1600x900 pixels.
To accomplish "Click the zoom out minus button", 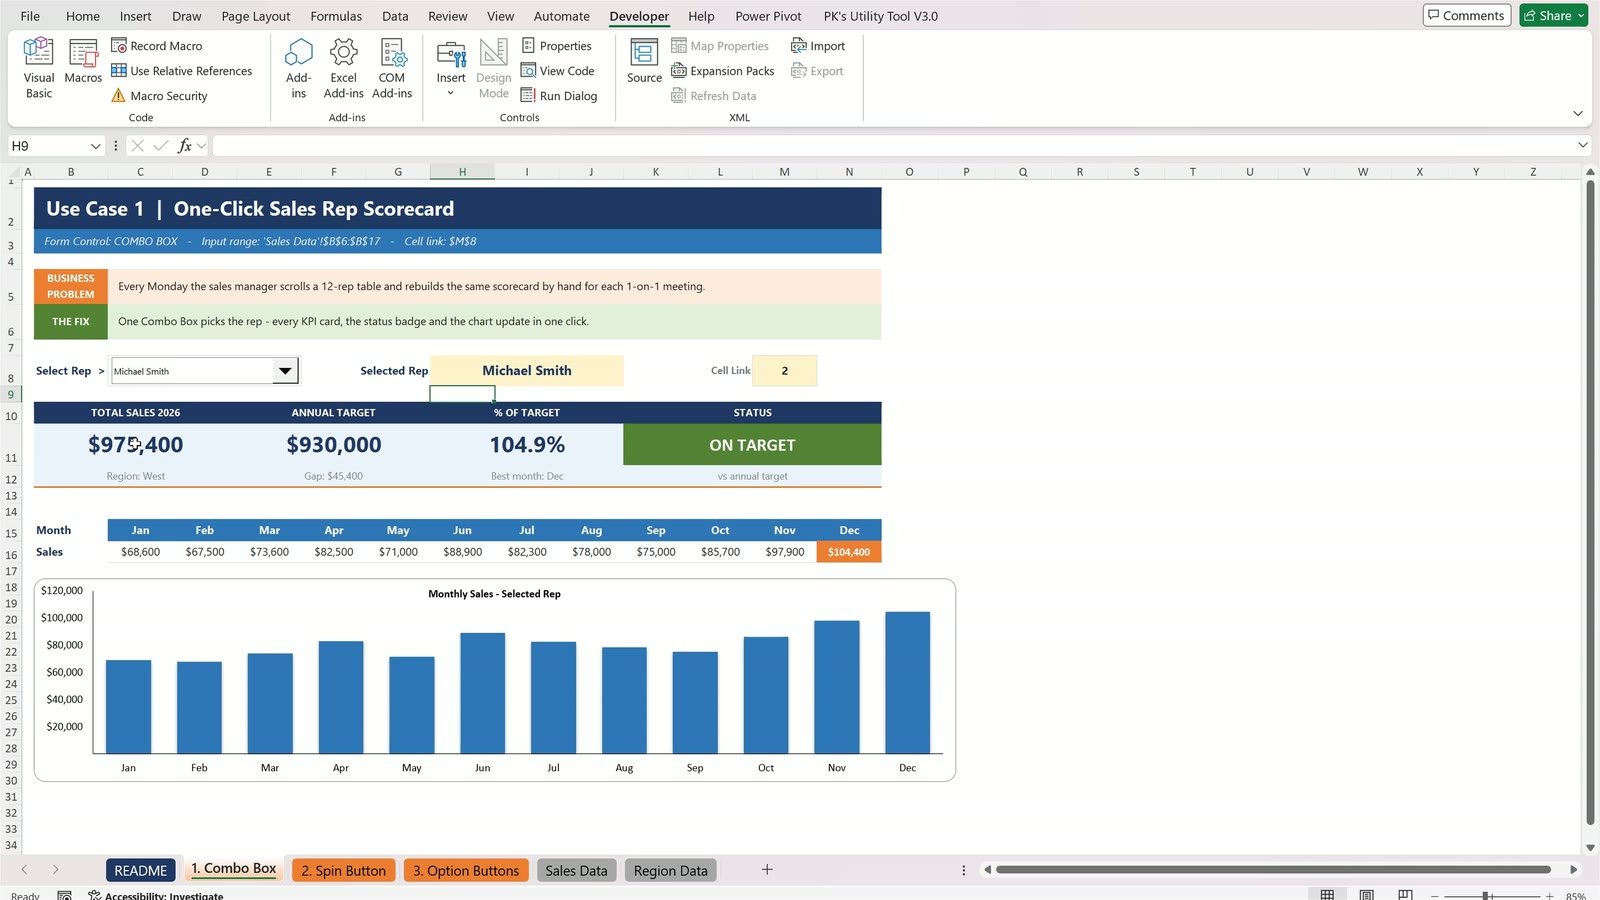I will [x=1434, y=895].
